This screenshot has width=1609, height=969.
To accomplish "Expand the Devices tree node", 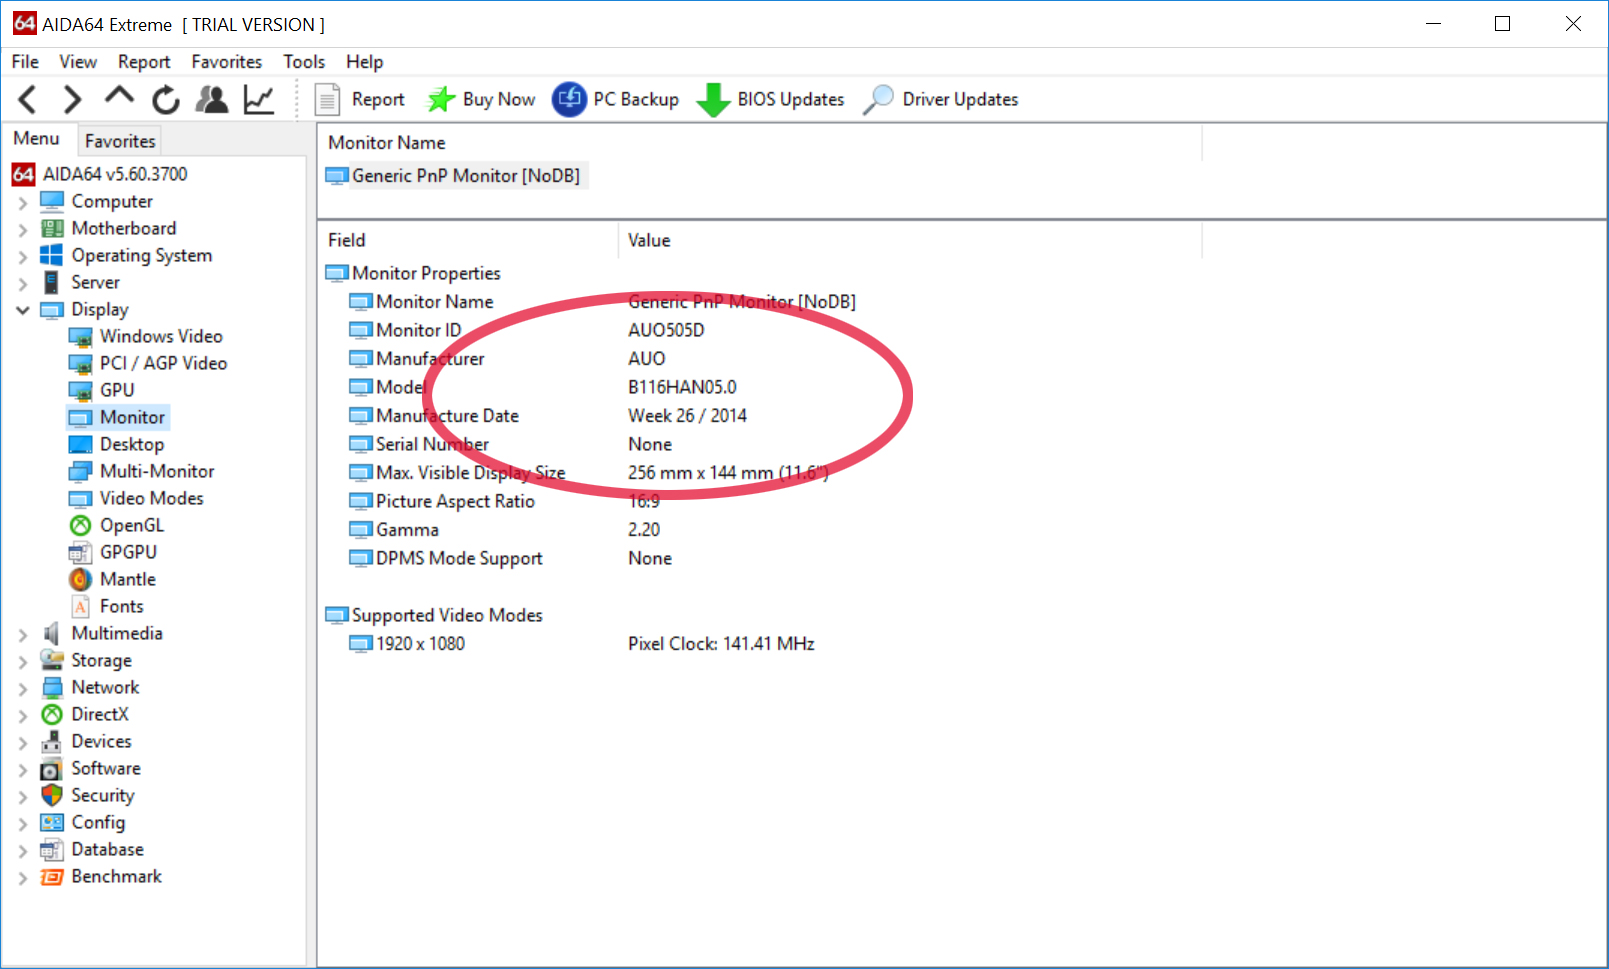I will [23, 742].
